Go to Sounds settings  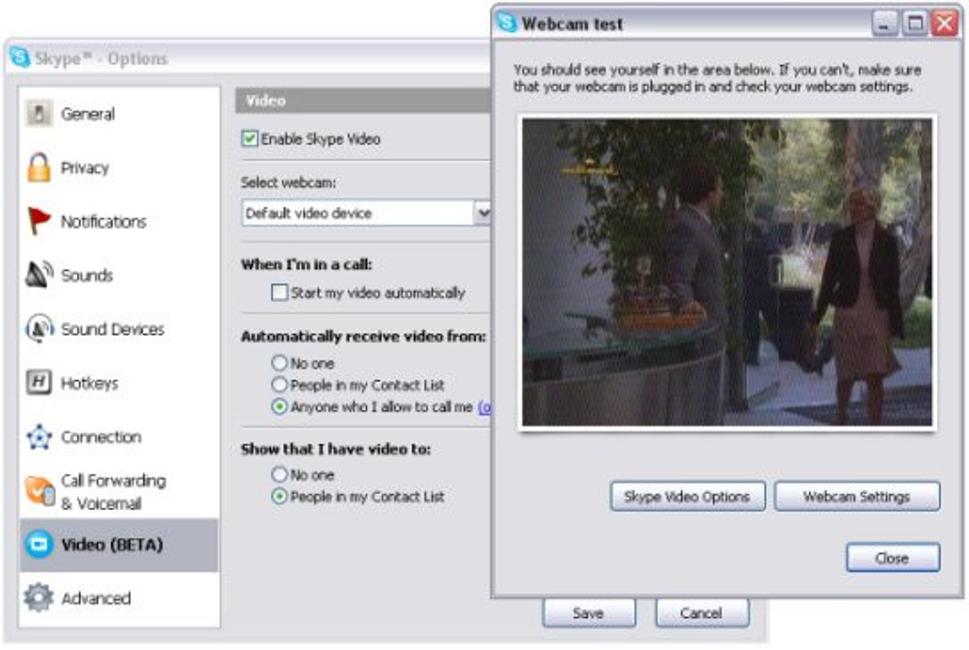(119, 275)
